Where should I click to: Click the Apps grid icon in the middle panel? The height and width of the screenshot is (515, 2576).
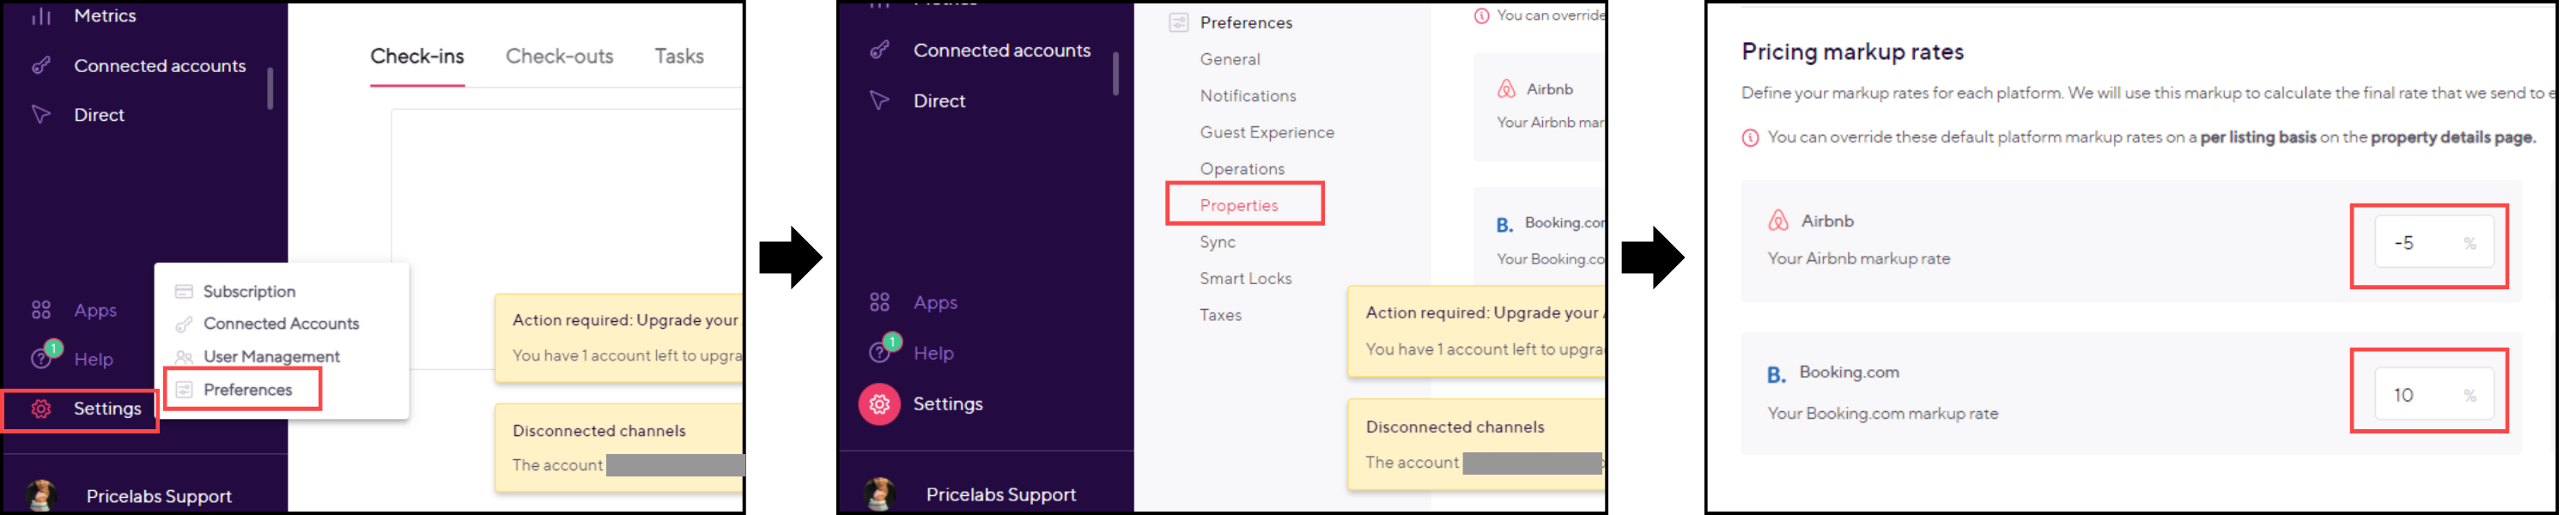click(879, 302)
